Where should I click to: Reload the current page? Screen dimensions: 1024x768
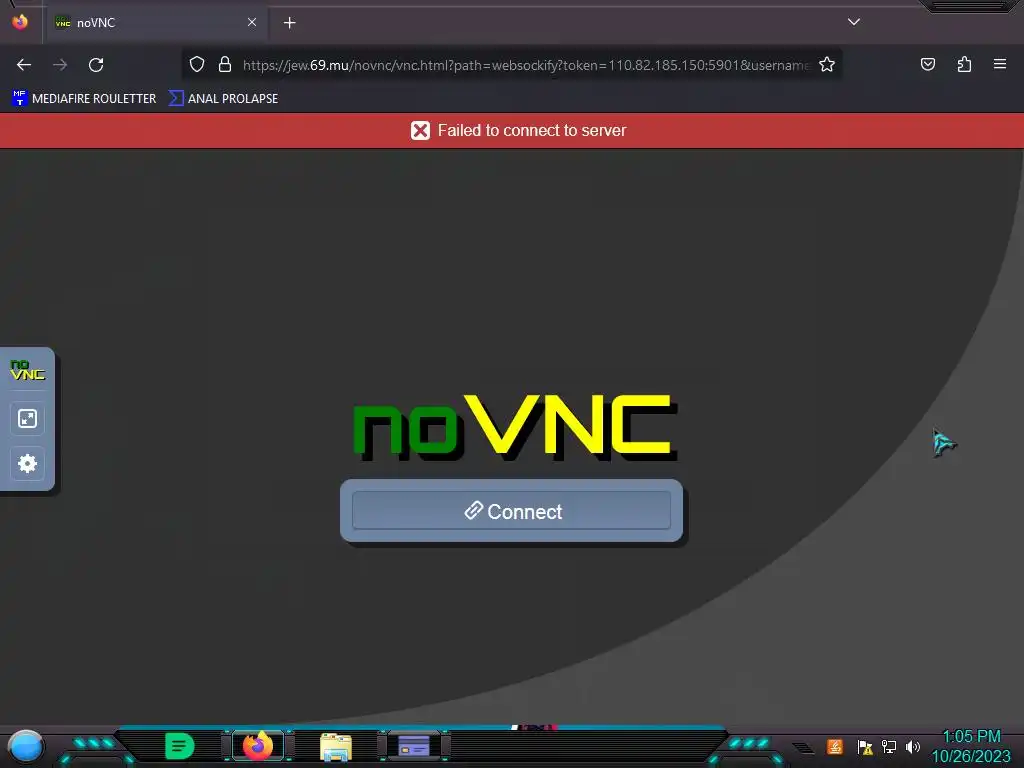pos(96,65)
